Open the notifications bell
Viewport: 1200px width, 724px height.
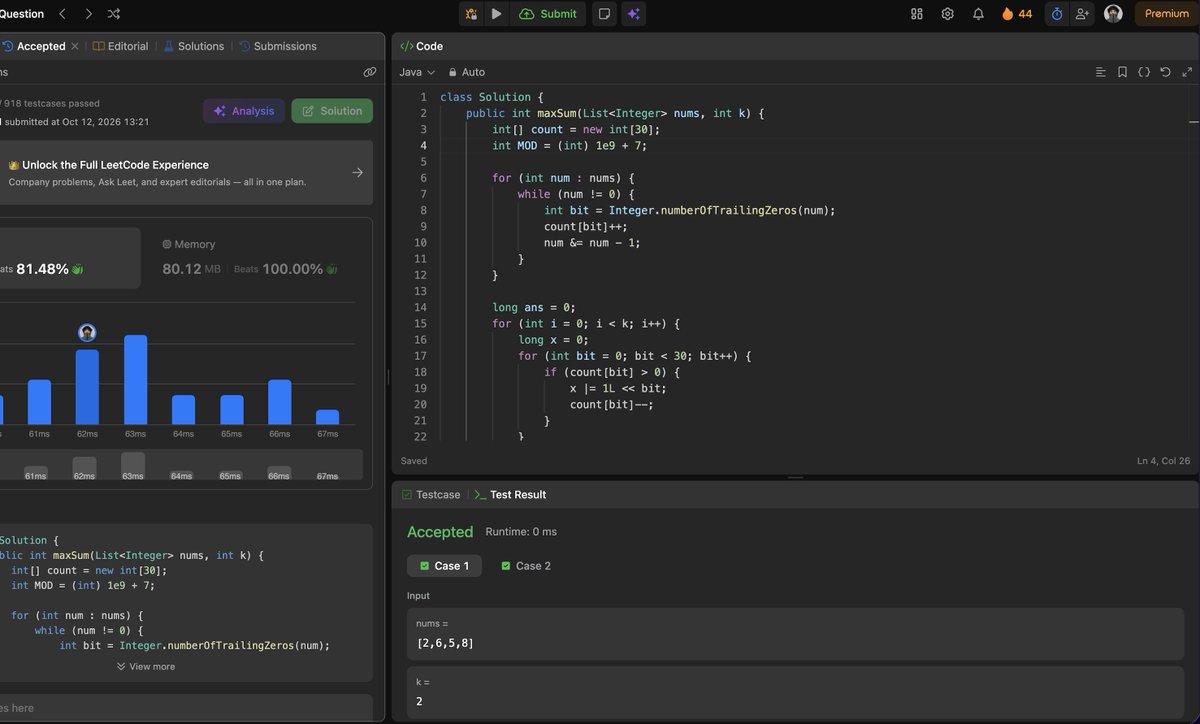click(979, 14)
